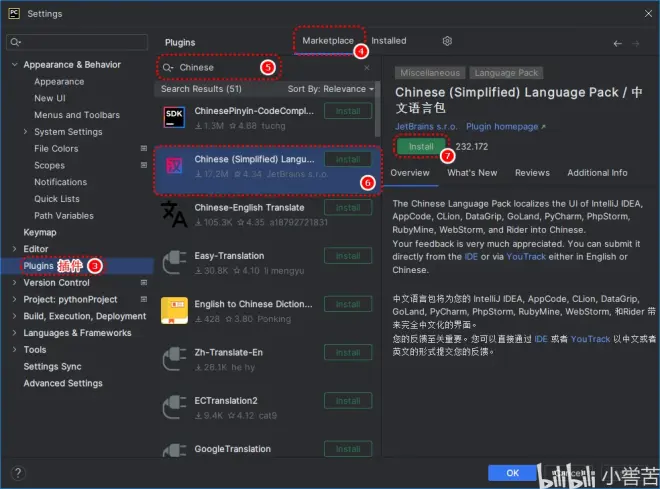Install Chinese Language Pack from detail pane
660x489 pixels.
click(x=421, y=146)
